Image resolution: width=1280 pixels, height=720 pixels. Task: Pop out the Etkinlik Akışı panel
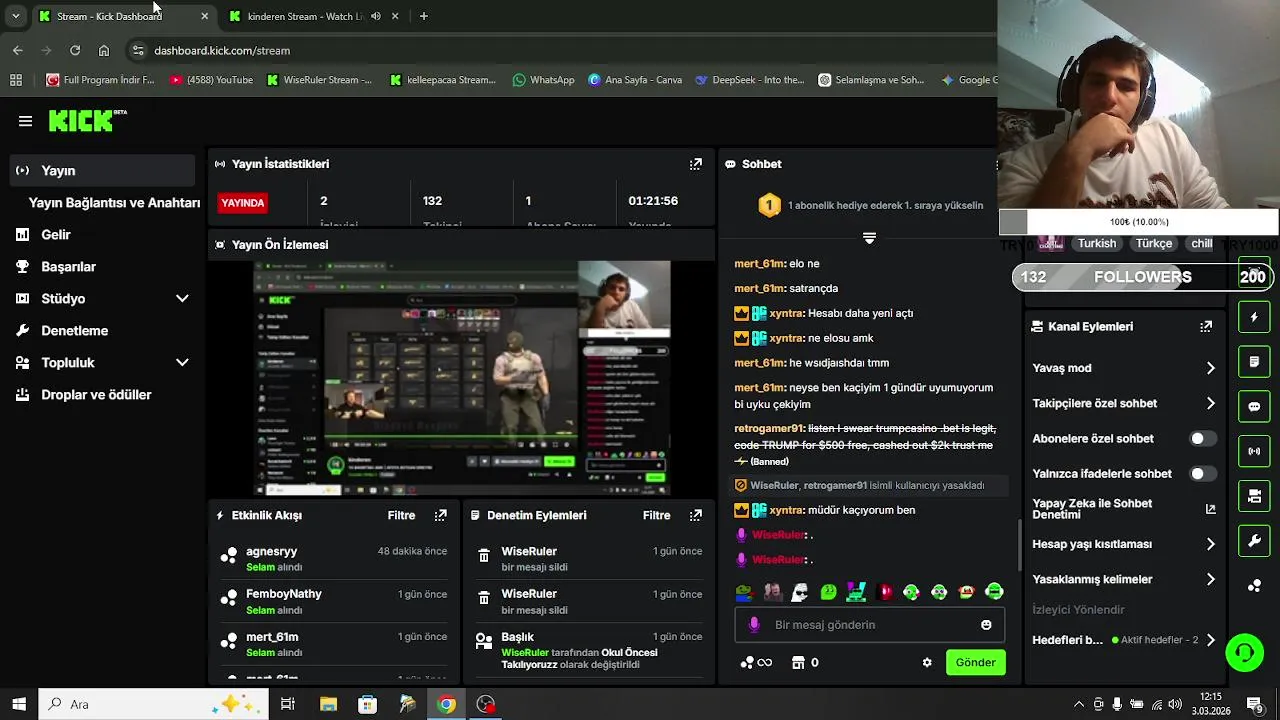tap(441, 515)
